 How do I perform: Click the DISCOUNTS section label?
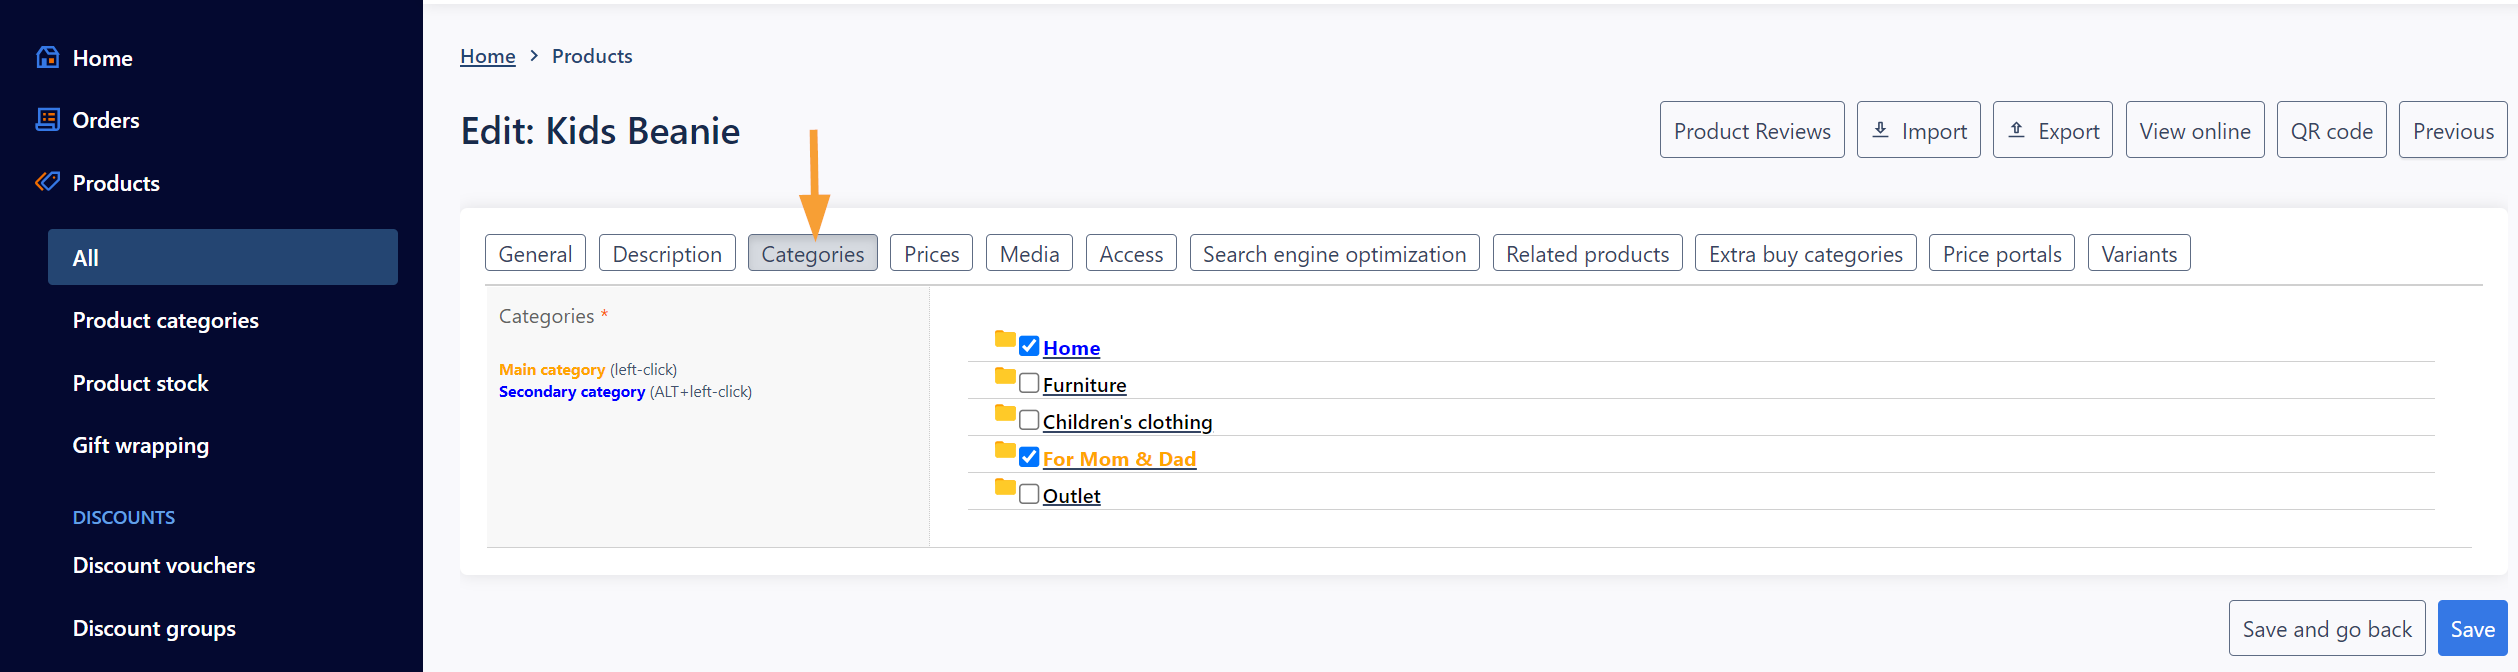[x=124, y=517]
